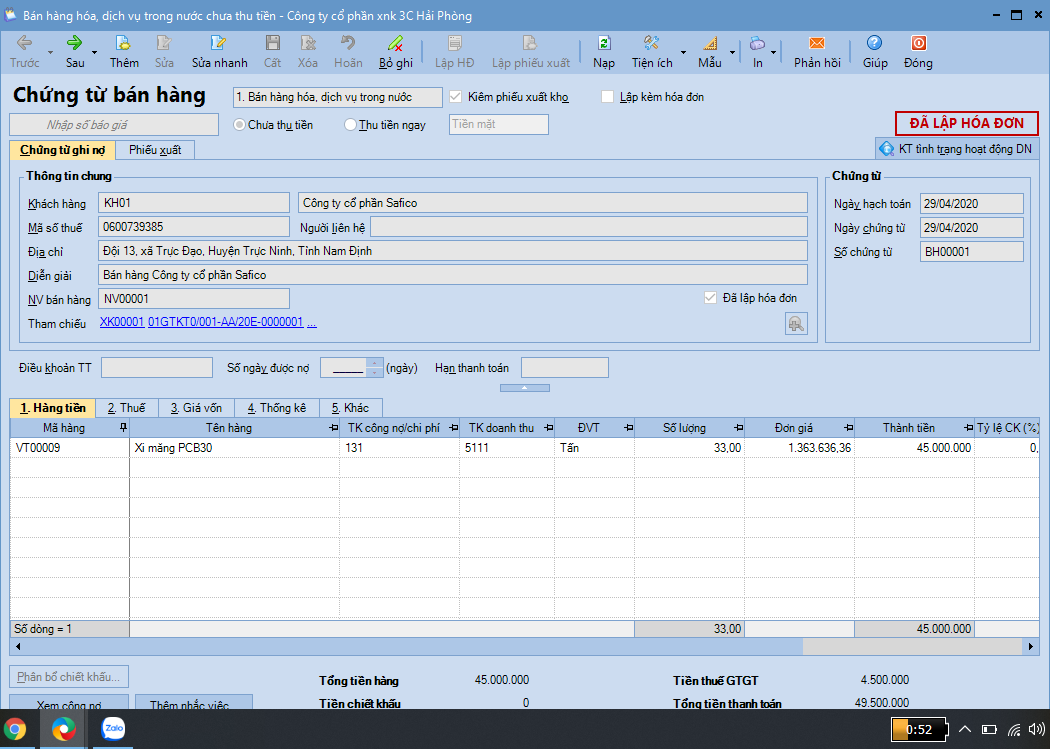1050x749 pixels.
Task: Open the 3. Giá vốn tab
Action: (195, 408)
